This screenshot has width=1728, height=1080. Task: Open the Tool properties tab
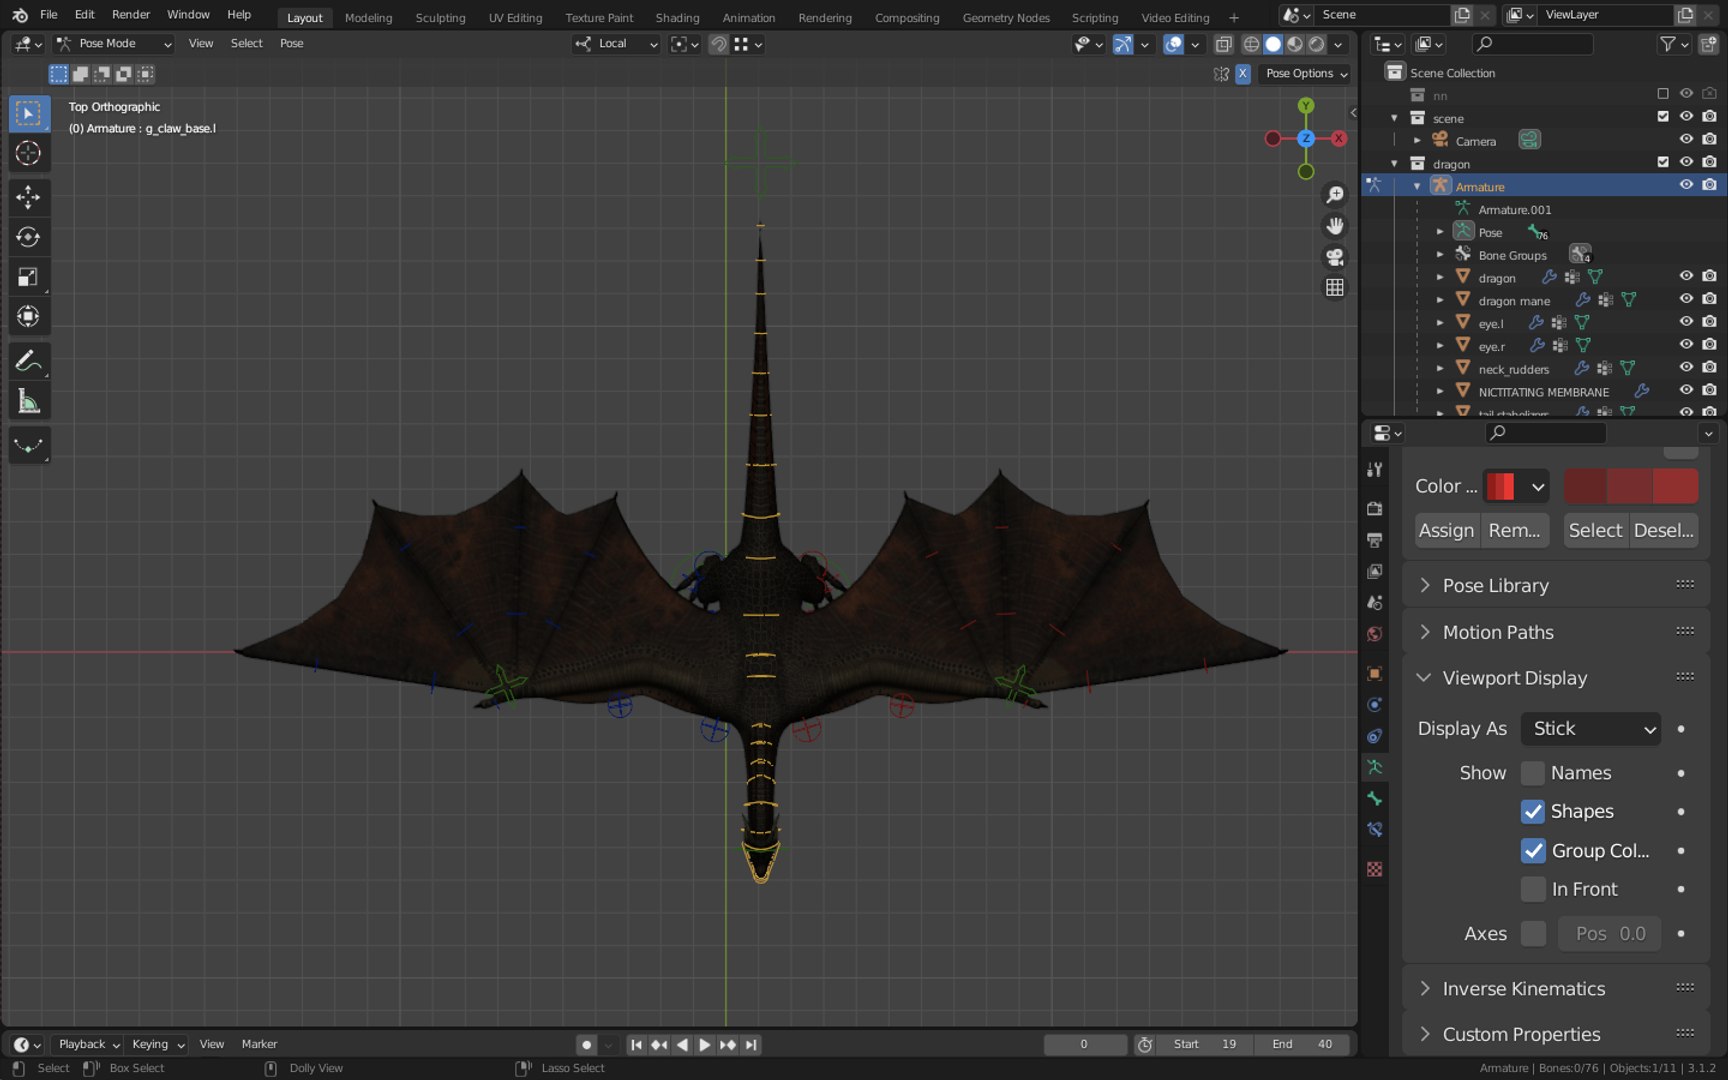coord(1375,470)
